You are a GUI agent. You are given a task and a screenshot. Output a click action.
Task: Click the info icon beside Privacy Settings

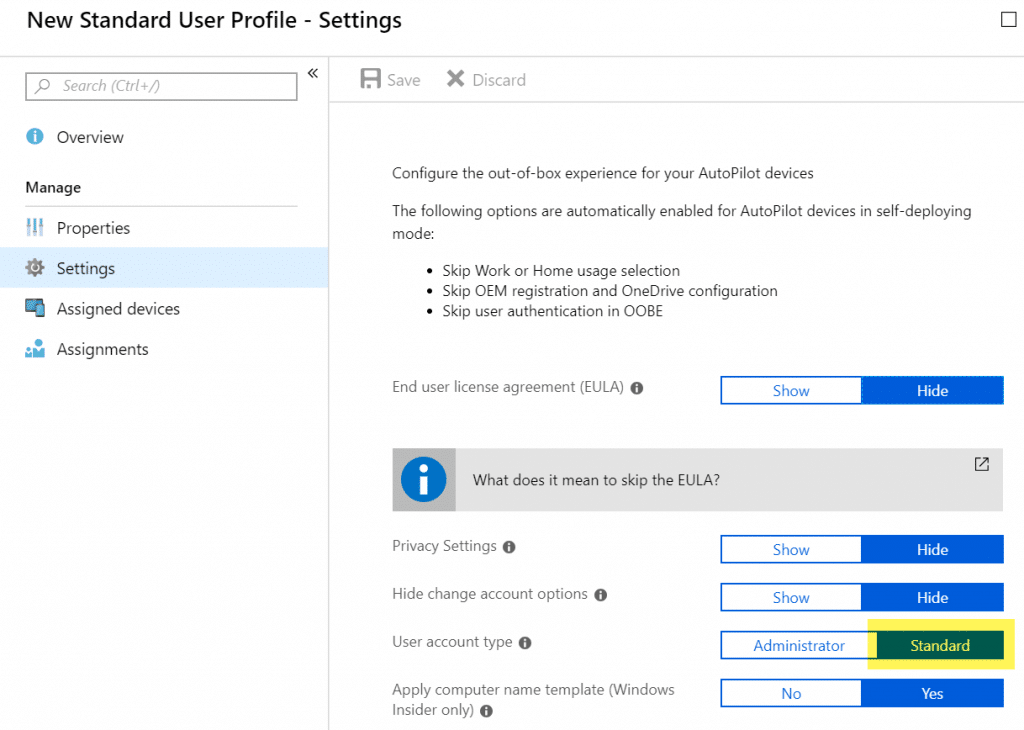[510, 546]
